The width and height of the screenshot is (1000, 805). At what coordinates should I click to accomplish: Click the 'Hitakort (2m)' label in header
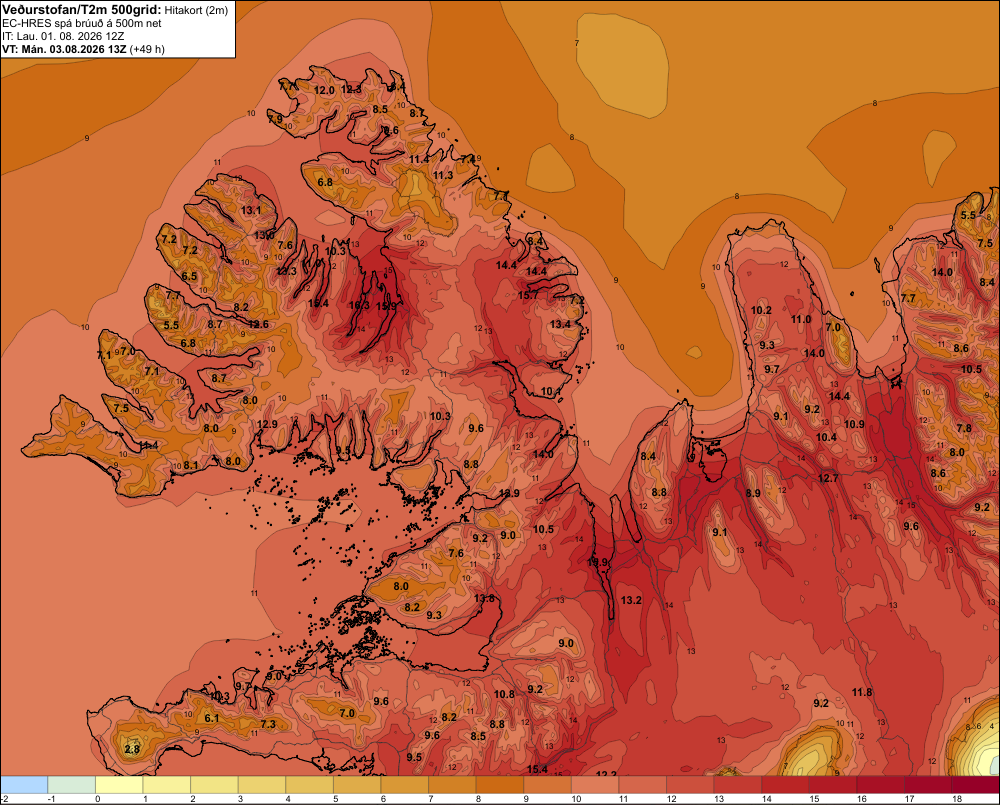click(196, 10)
